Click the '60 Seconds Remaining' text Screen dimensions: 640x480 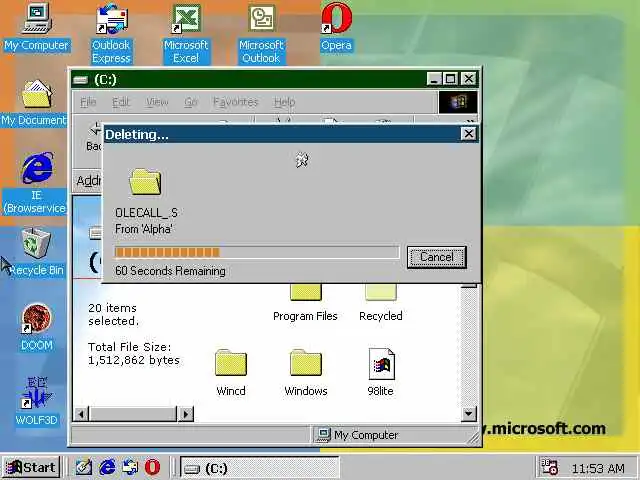(x=170, y=271)
